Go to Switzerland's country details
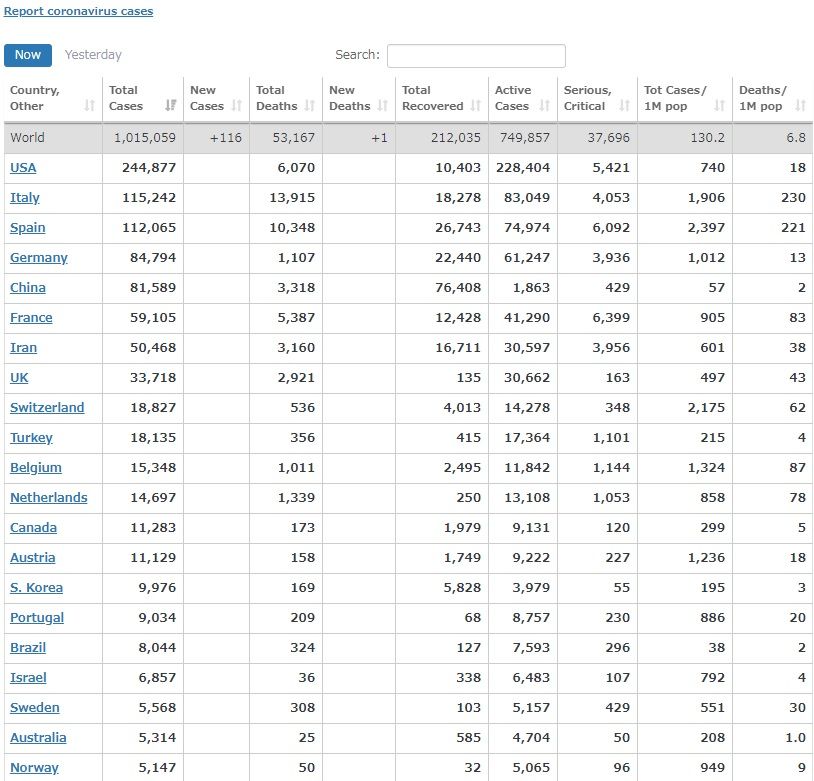Screen dimensions: 814x781 point(47,408)
